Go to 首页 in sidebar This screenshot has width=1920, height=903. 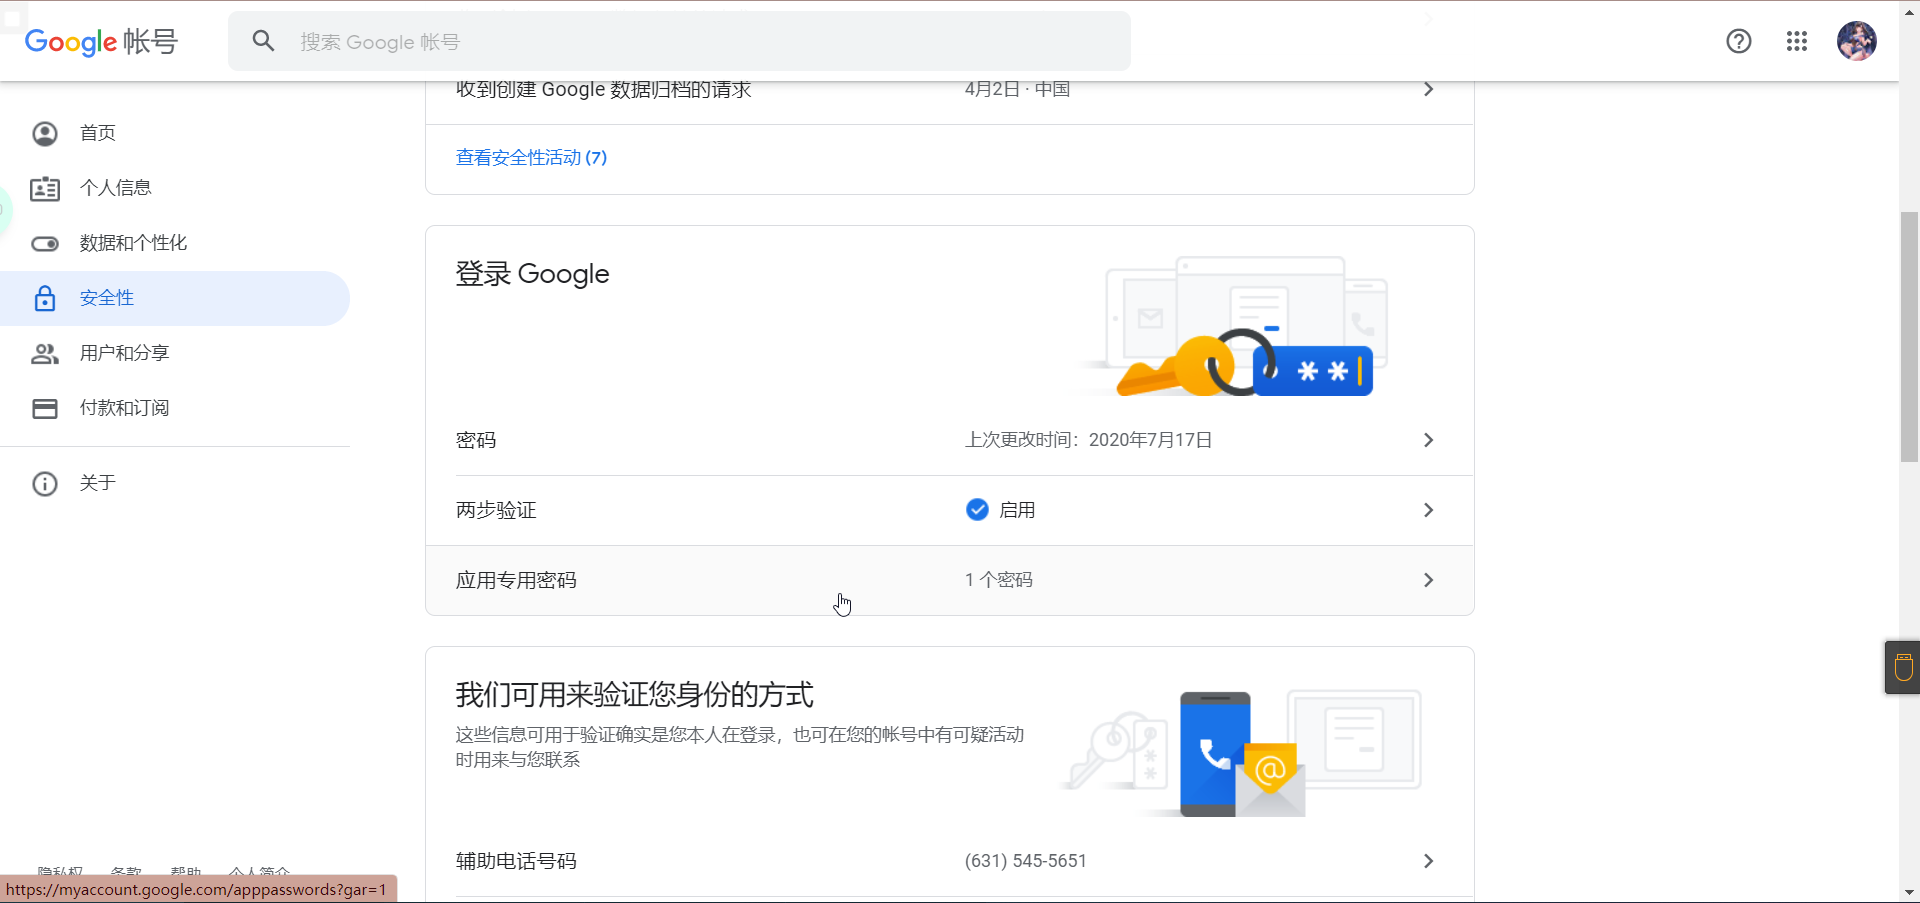175,133
